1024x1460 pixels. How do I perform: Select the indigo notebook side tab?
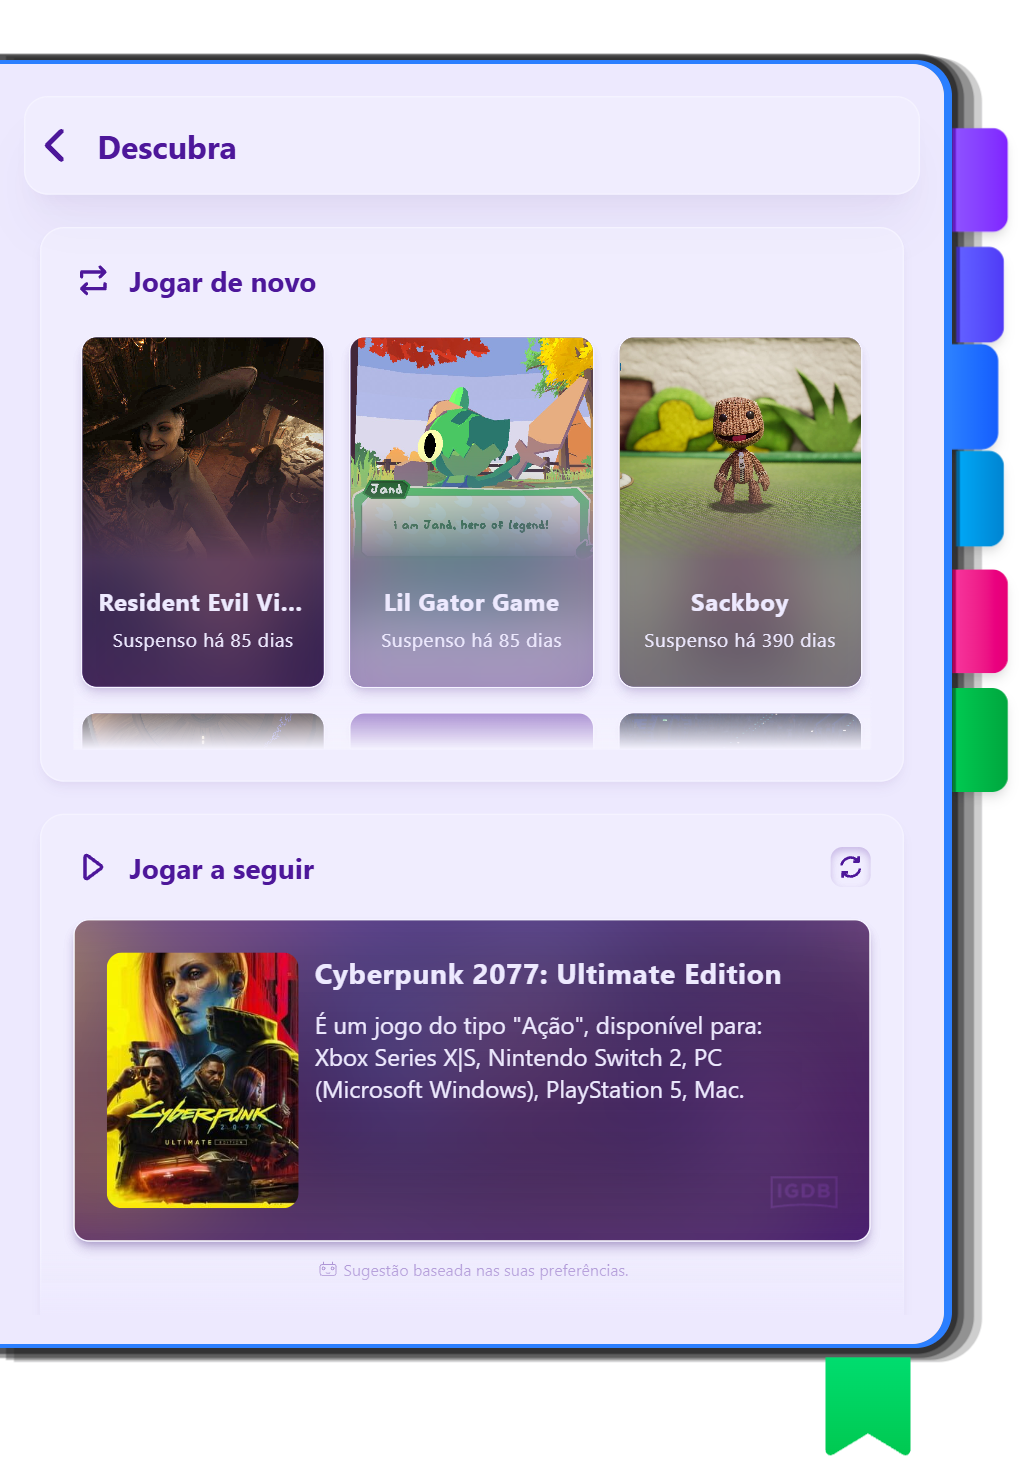pos(978,295)
